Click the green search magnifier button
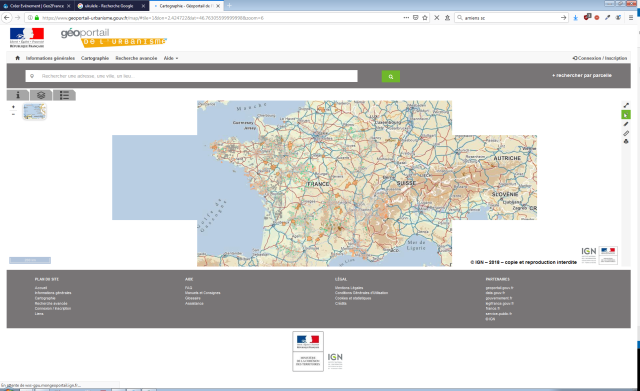Screen dimensions: 640x391 (x=391, y=76)
